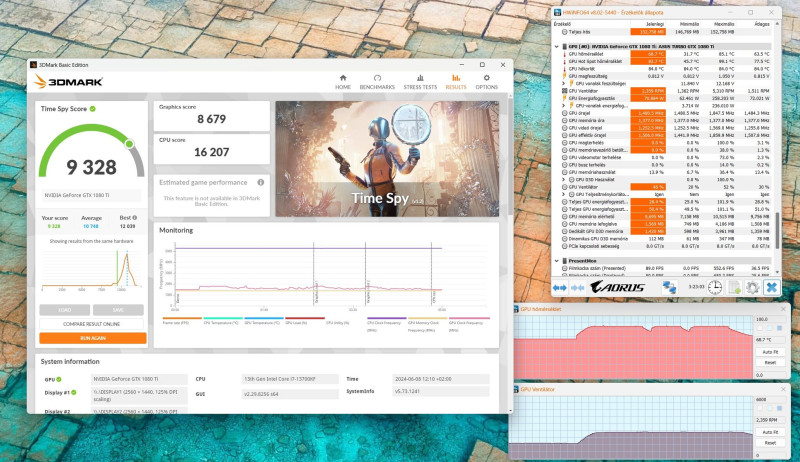Switch to STRESS TESTS tab in 3DMark
Screen dimensions: 800x462
click(x=420, y=82)
